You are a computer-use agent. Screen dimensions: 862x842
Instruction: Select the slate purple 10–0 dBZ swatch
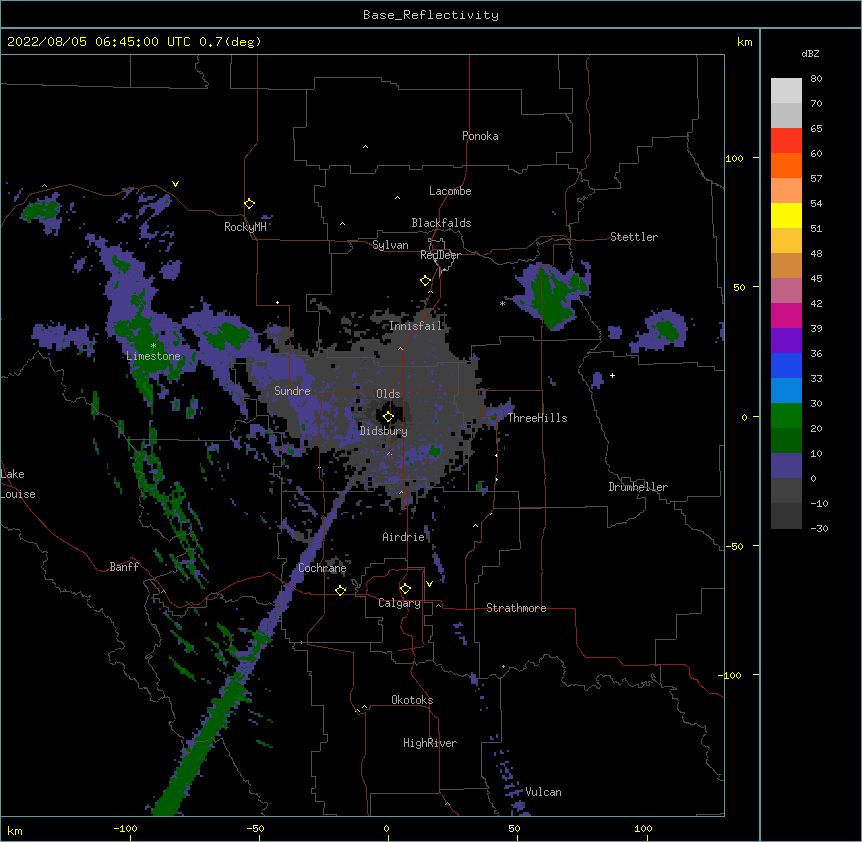(x=786, y=466)
